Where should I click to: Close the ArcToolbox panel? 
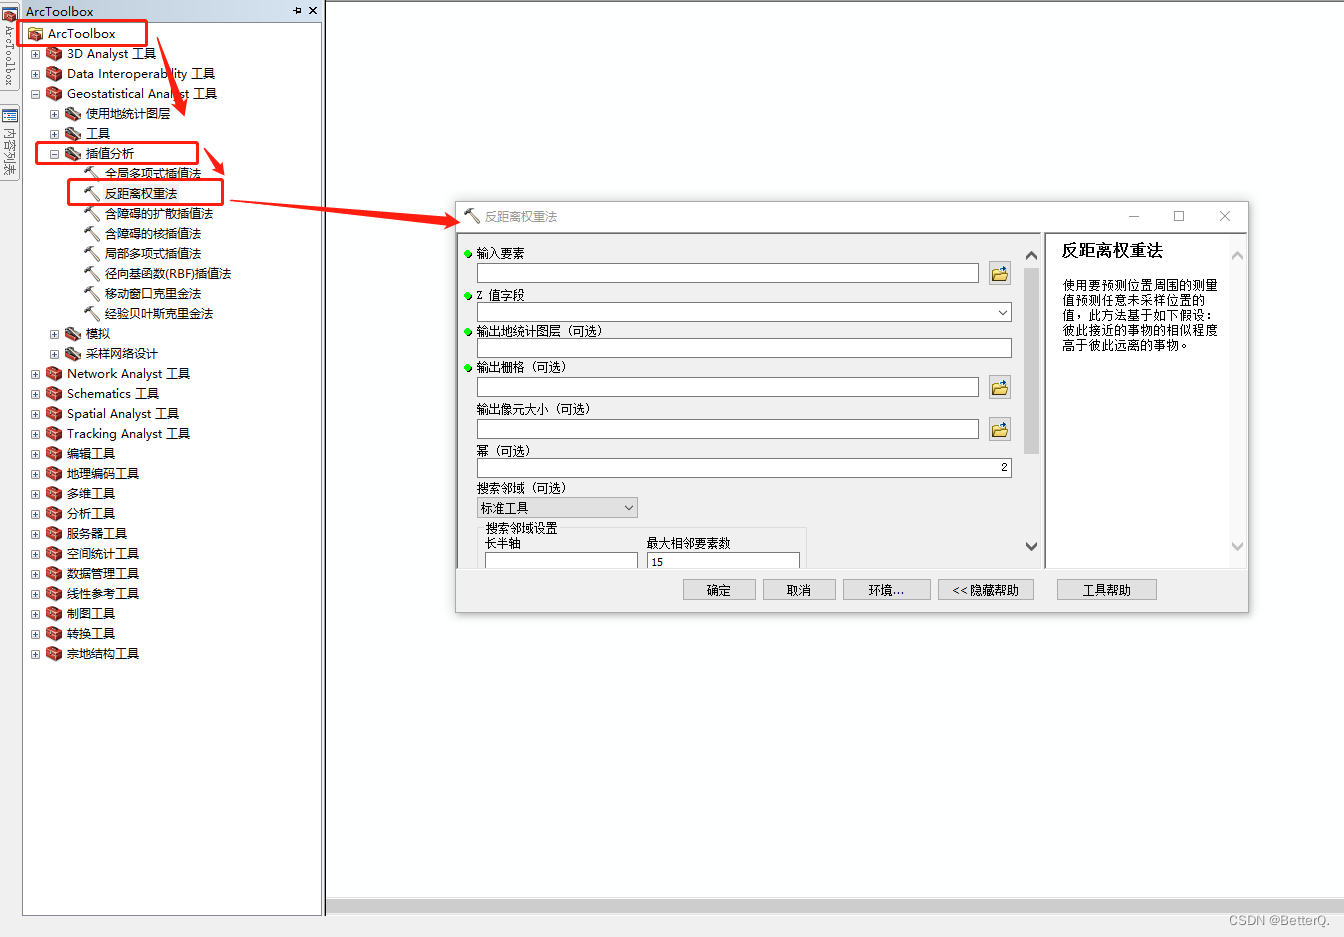click(x=313, y=11)
